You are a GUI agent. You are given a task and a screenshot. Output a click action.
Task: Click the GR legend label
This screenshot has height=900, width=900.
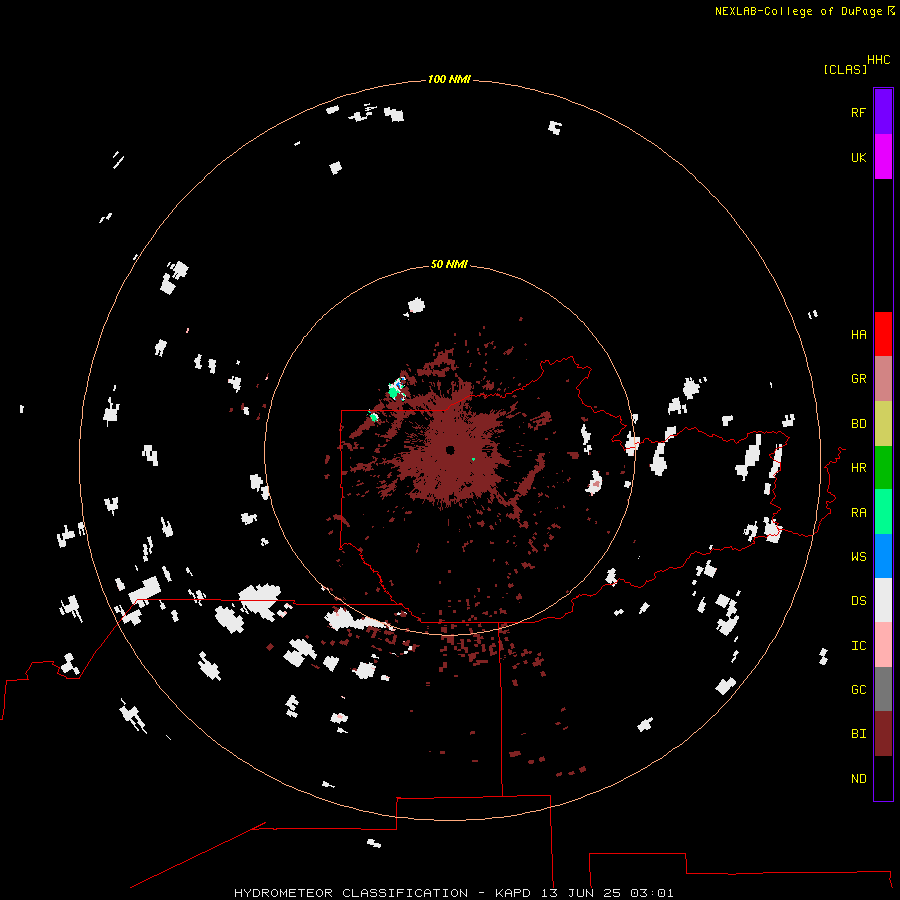pyautogui.click(x=858, y=379)
